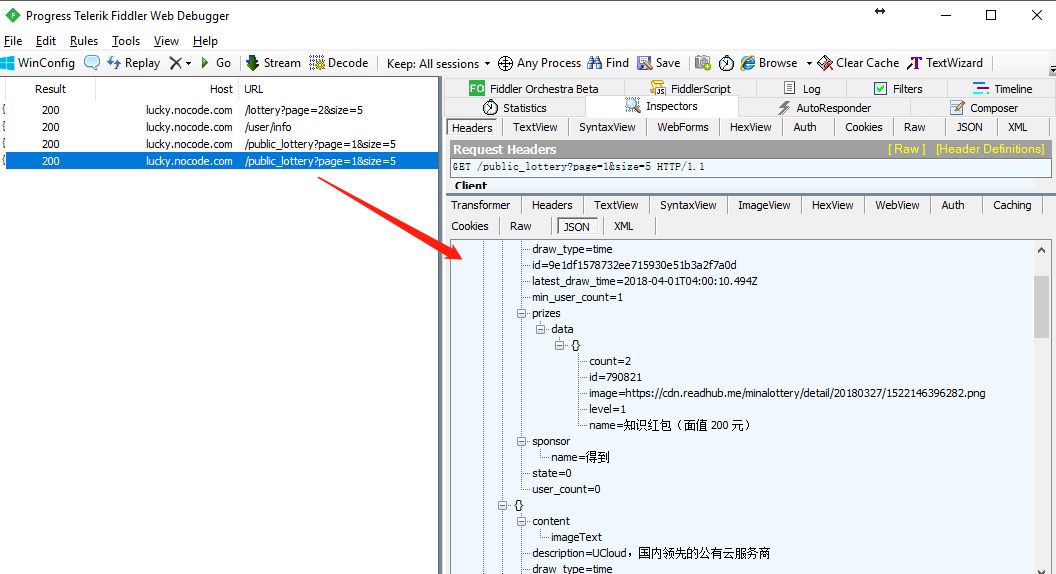This screenshot has width=1056, height=574.
Task: Click the camera screenshot icon
Action: [x=702, y=63]
